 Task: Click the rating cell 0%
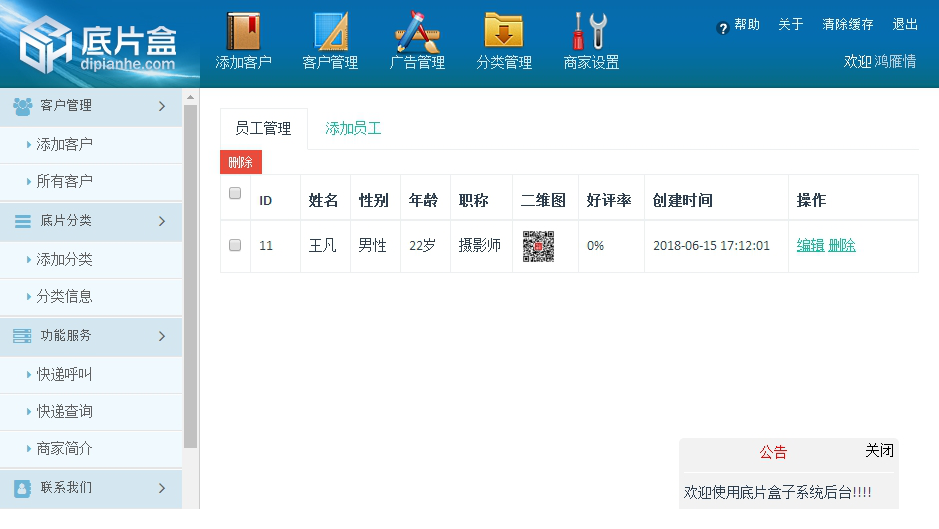(595, 246)
